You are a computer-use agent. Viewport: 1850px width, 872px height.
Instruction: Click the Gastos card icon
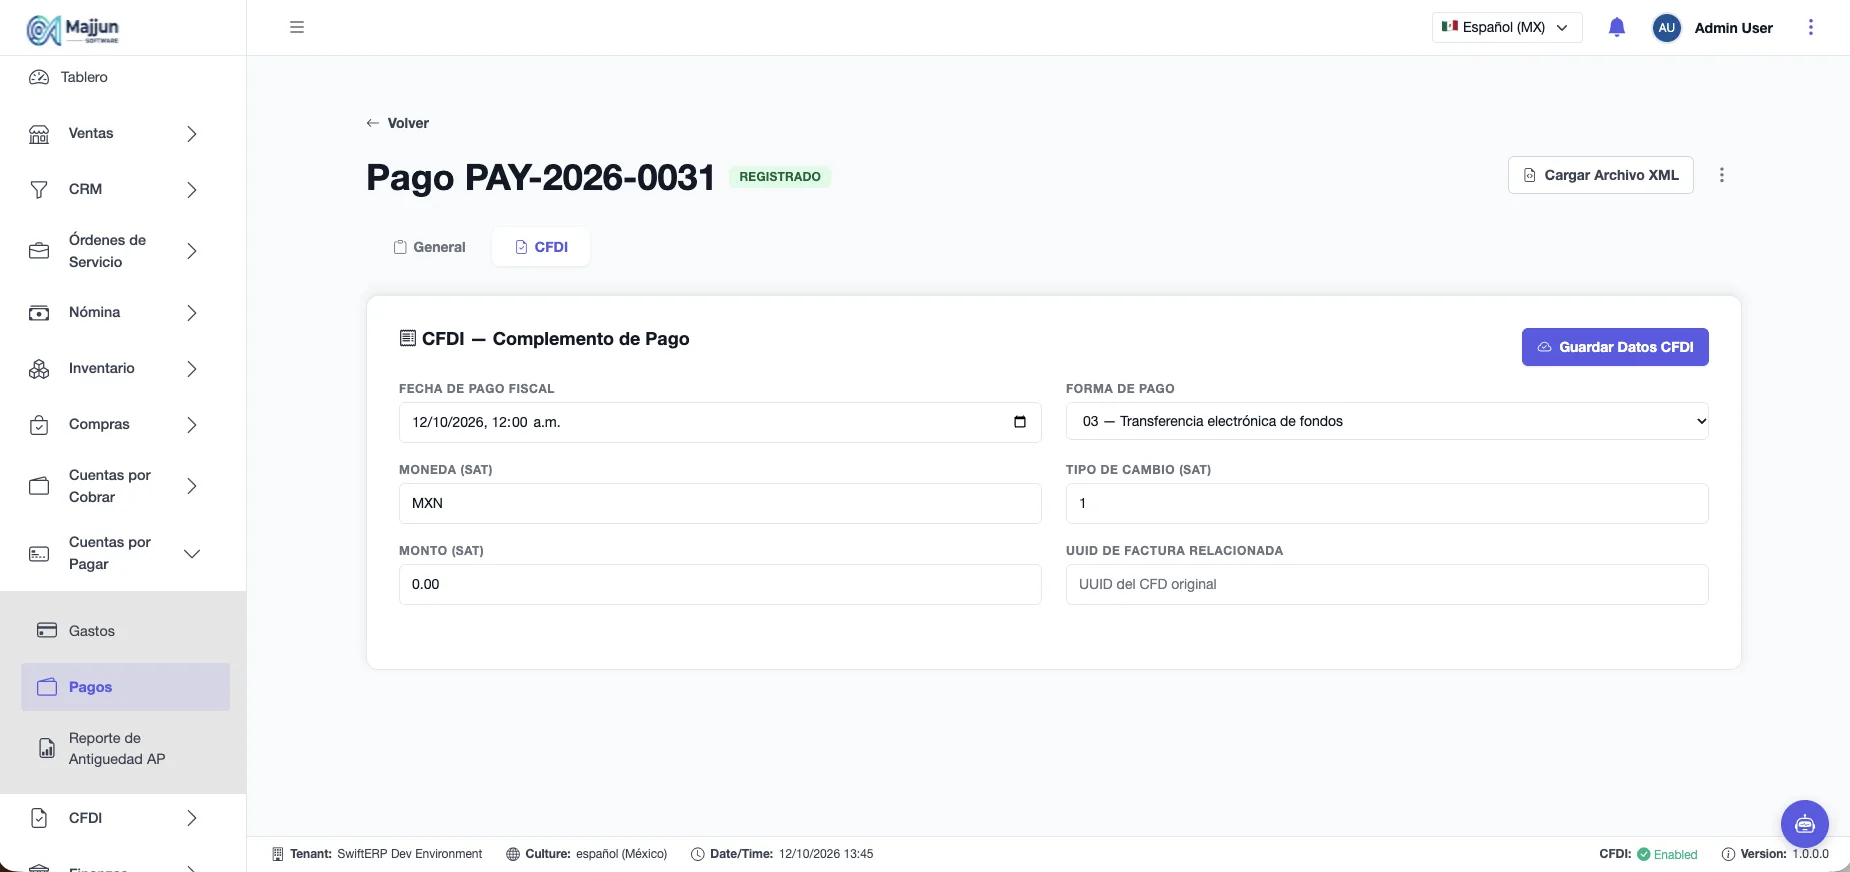pyautogui.click(x=47, y=630)
